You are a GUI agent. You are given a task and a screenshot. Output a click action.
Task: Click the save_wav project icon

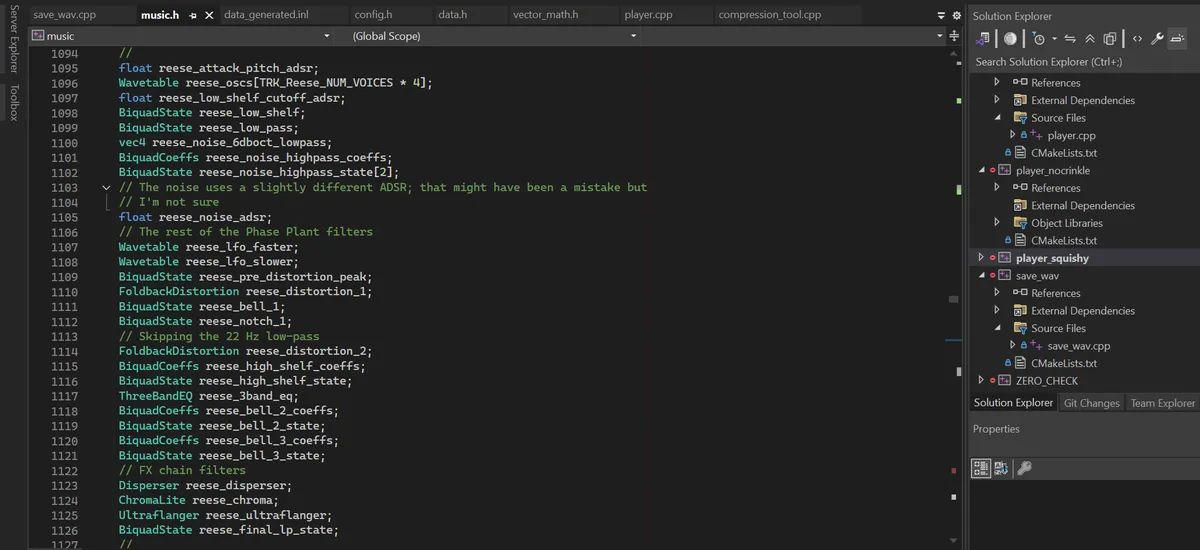[1004, 275]
